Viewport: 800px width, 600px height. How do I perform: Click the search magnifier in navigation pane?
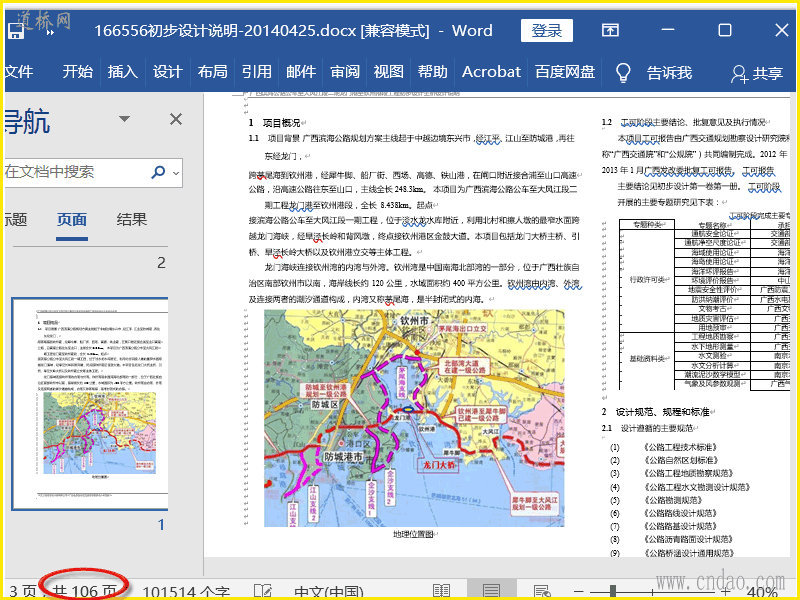coord(158,172)
